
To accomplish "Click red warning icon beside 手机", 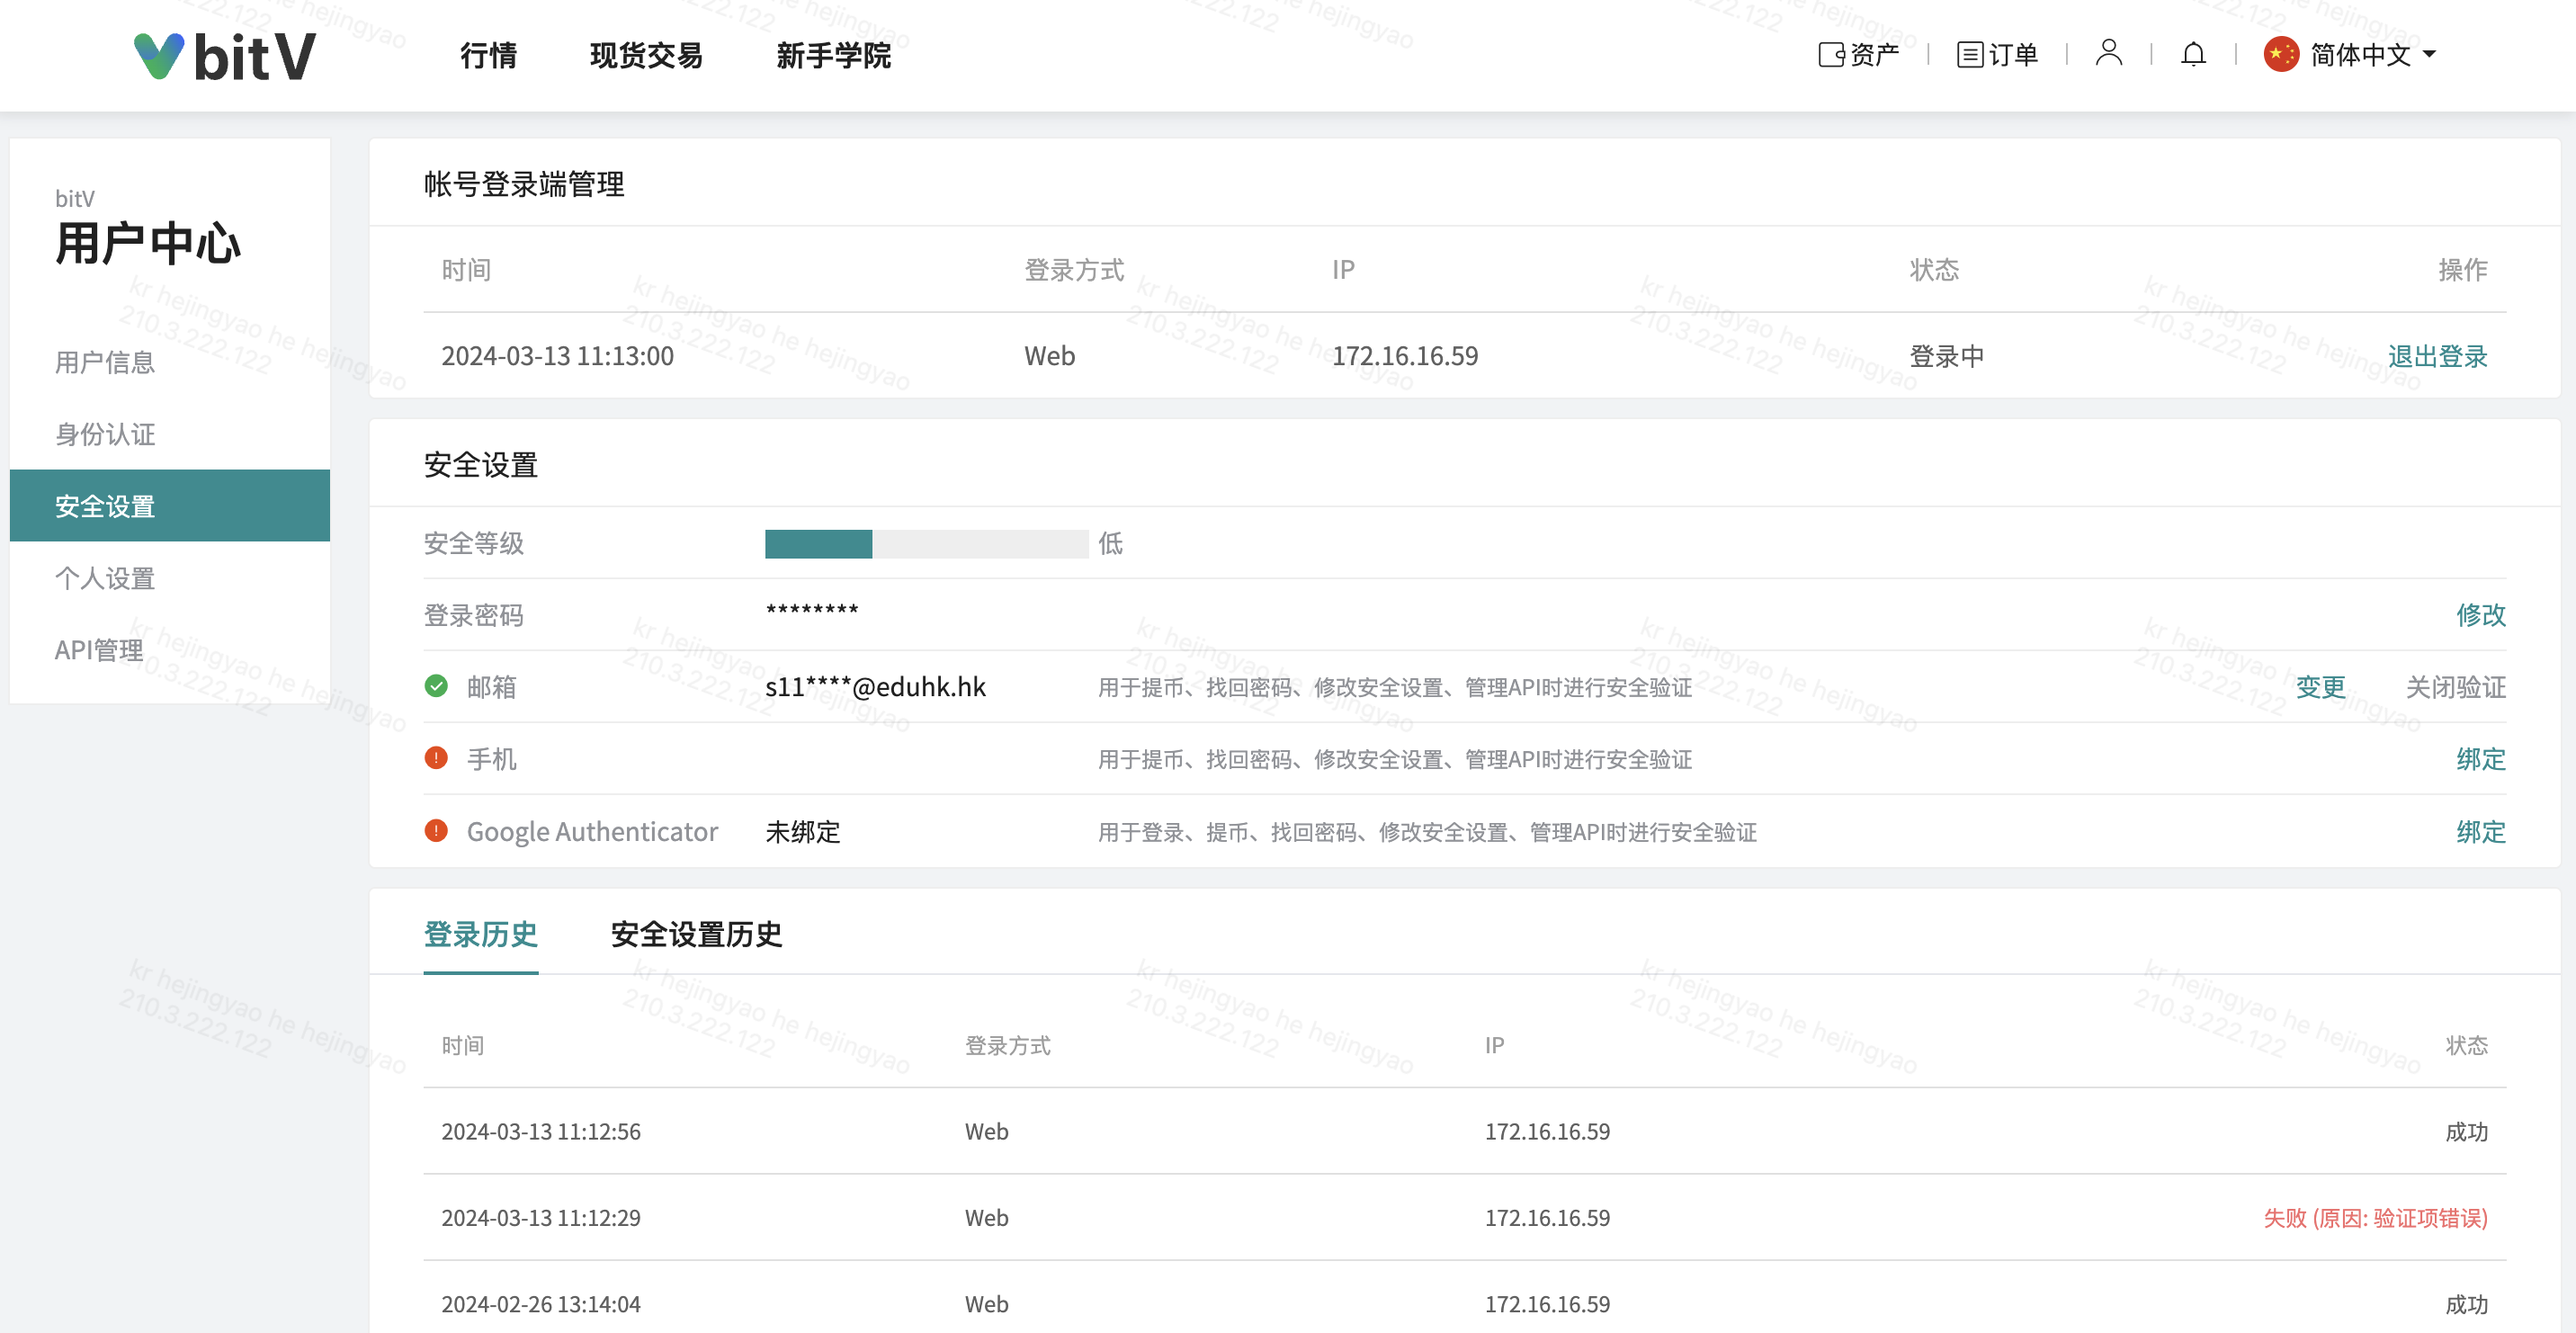I will (436, 758).
